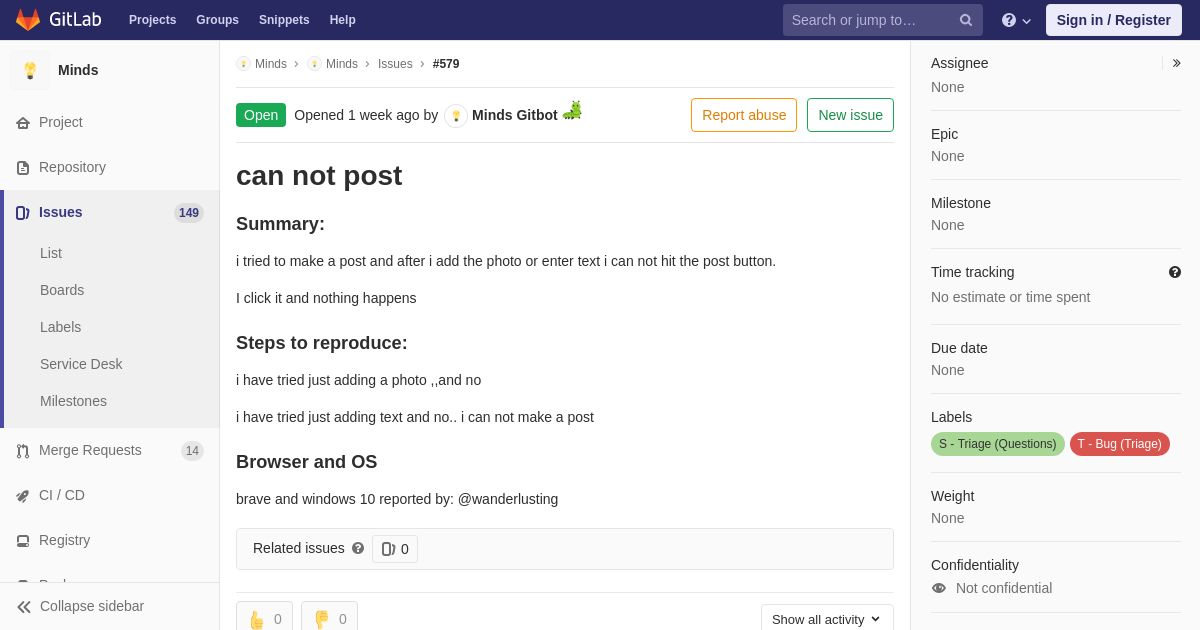The image size is (1200, 630).
Task: Open Service Desk
Action: (81, 364)
